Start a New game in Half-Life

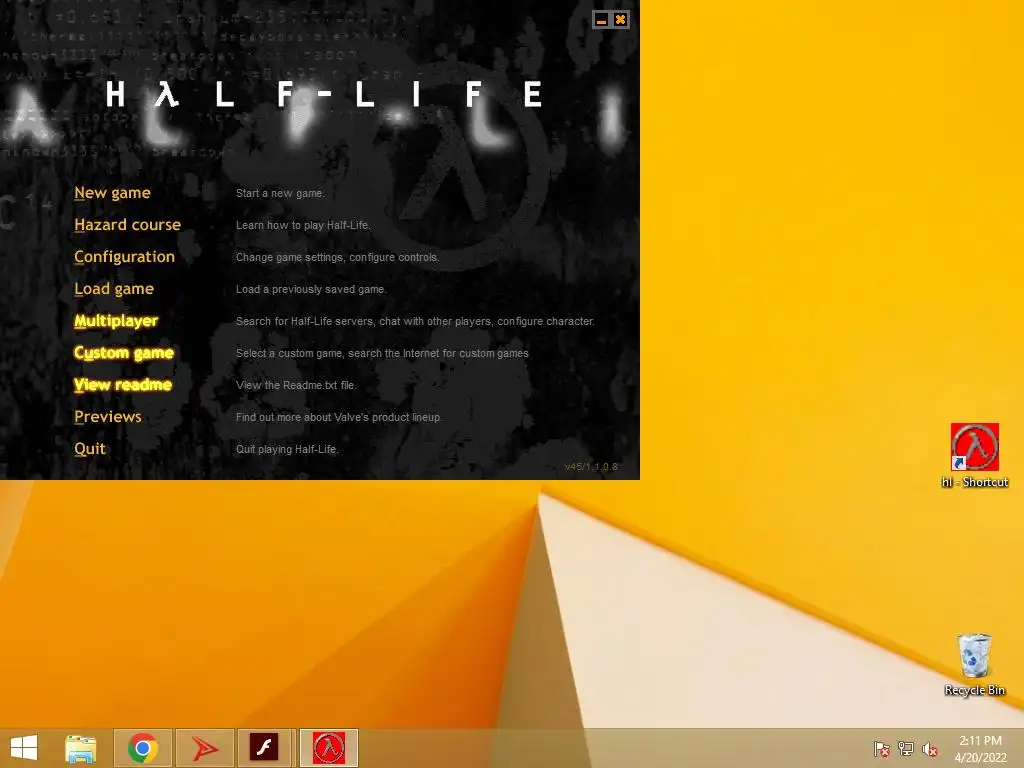(x=112, y=193)
